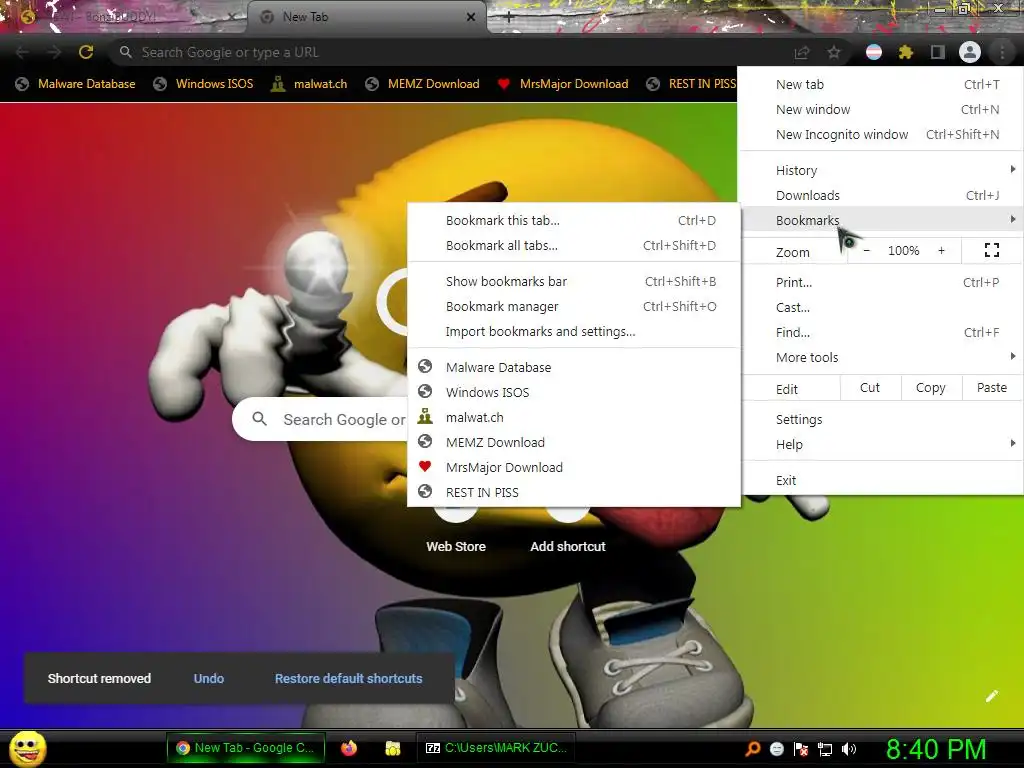Viewport: 1024px width, 768px height.
Task: Select Exit in the Chrome menu
Action: point(882,480)
